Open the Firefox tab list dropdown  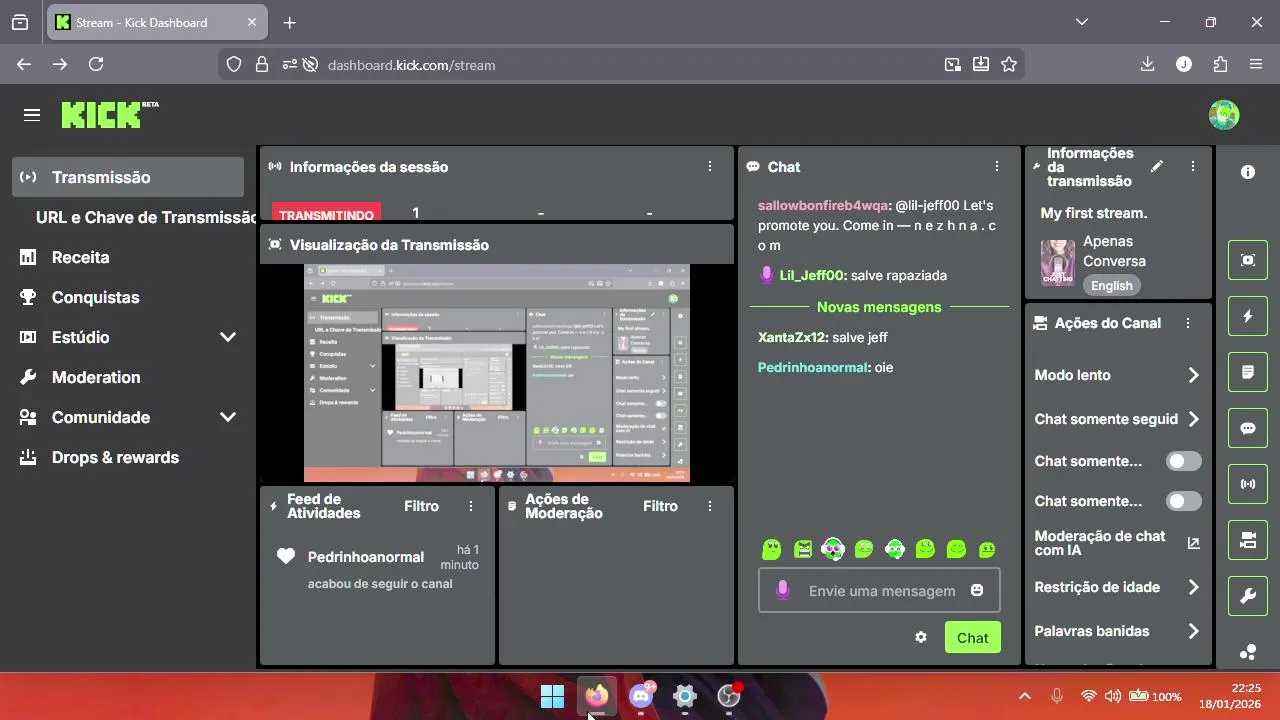pos(1082,22)
